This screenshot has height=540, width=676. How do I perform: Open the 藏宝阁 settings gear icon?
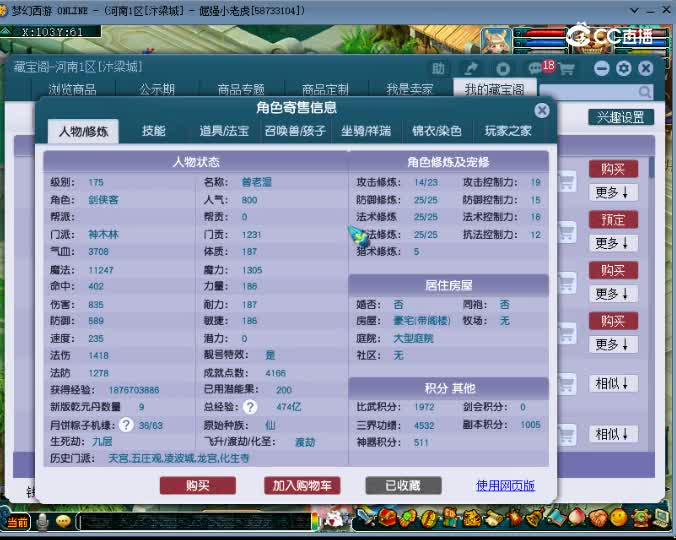pyautogui.click(x=623, y=69)
